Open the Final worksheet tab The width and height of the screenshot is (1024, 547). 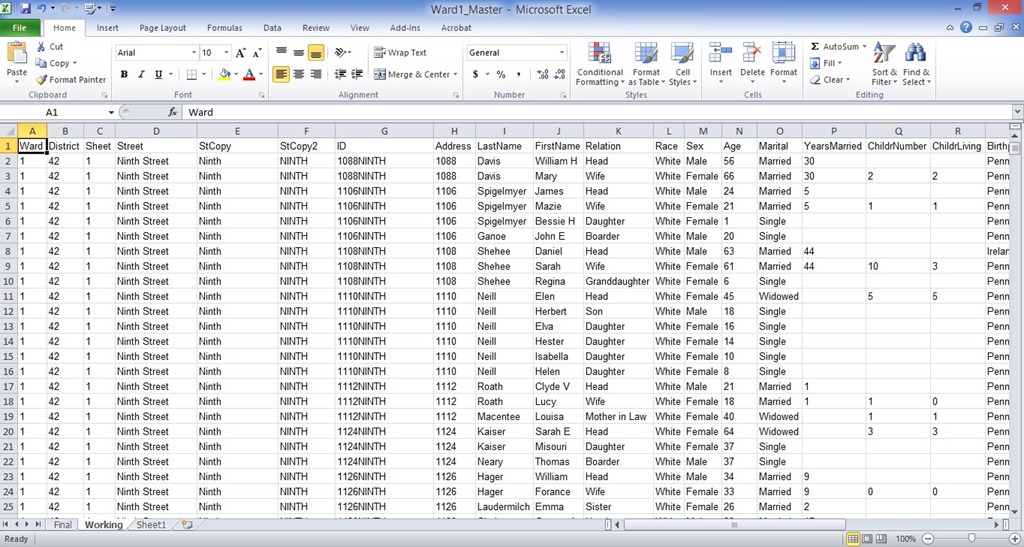[62, 524]
